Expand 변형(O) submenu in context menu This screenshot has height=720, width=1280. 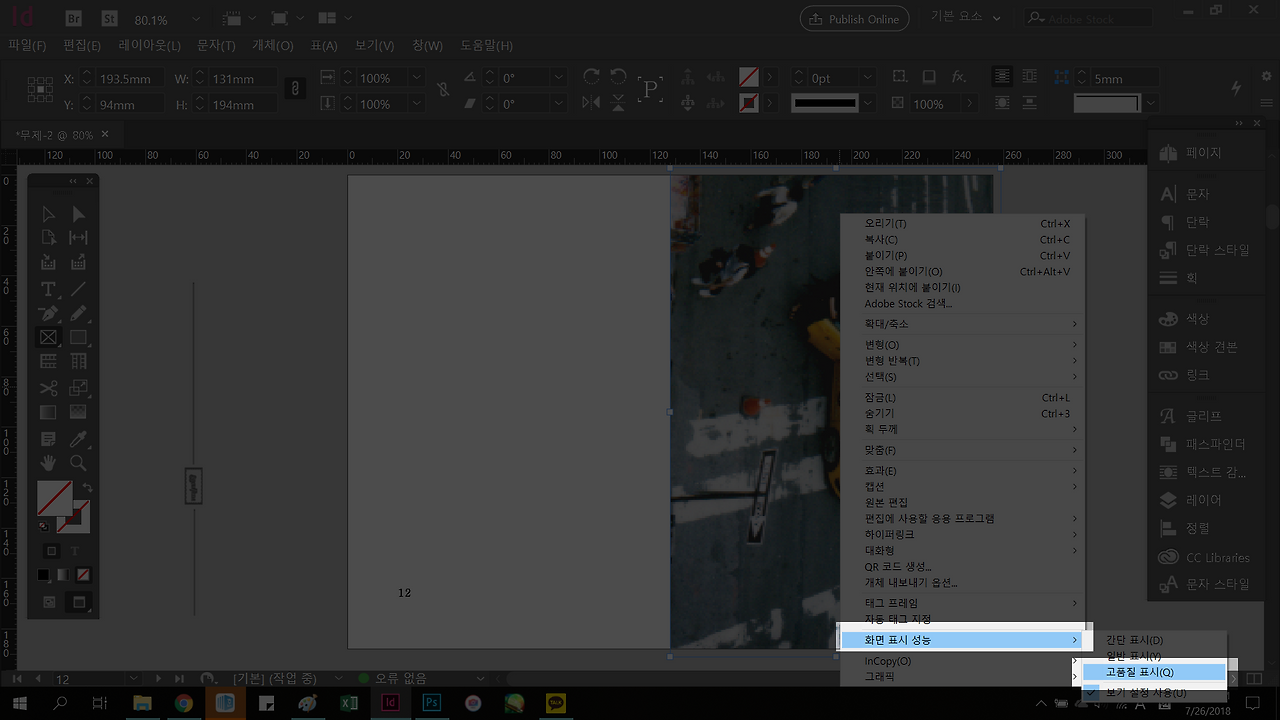click(962, 345)
